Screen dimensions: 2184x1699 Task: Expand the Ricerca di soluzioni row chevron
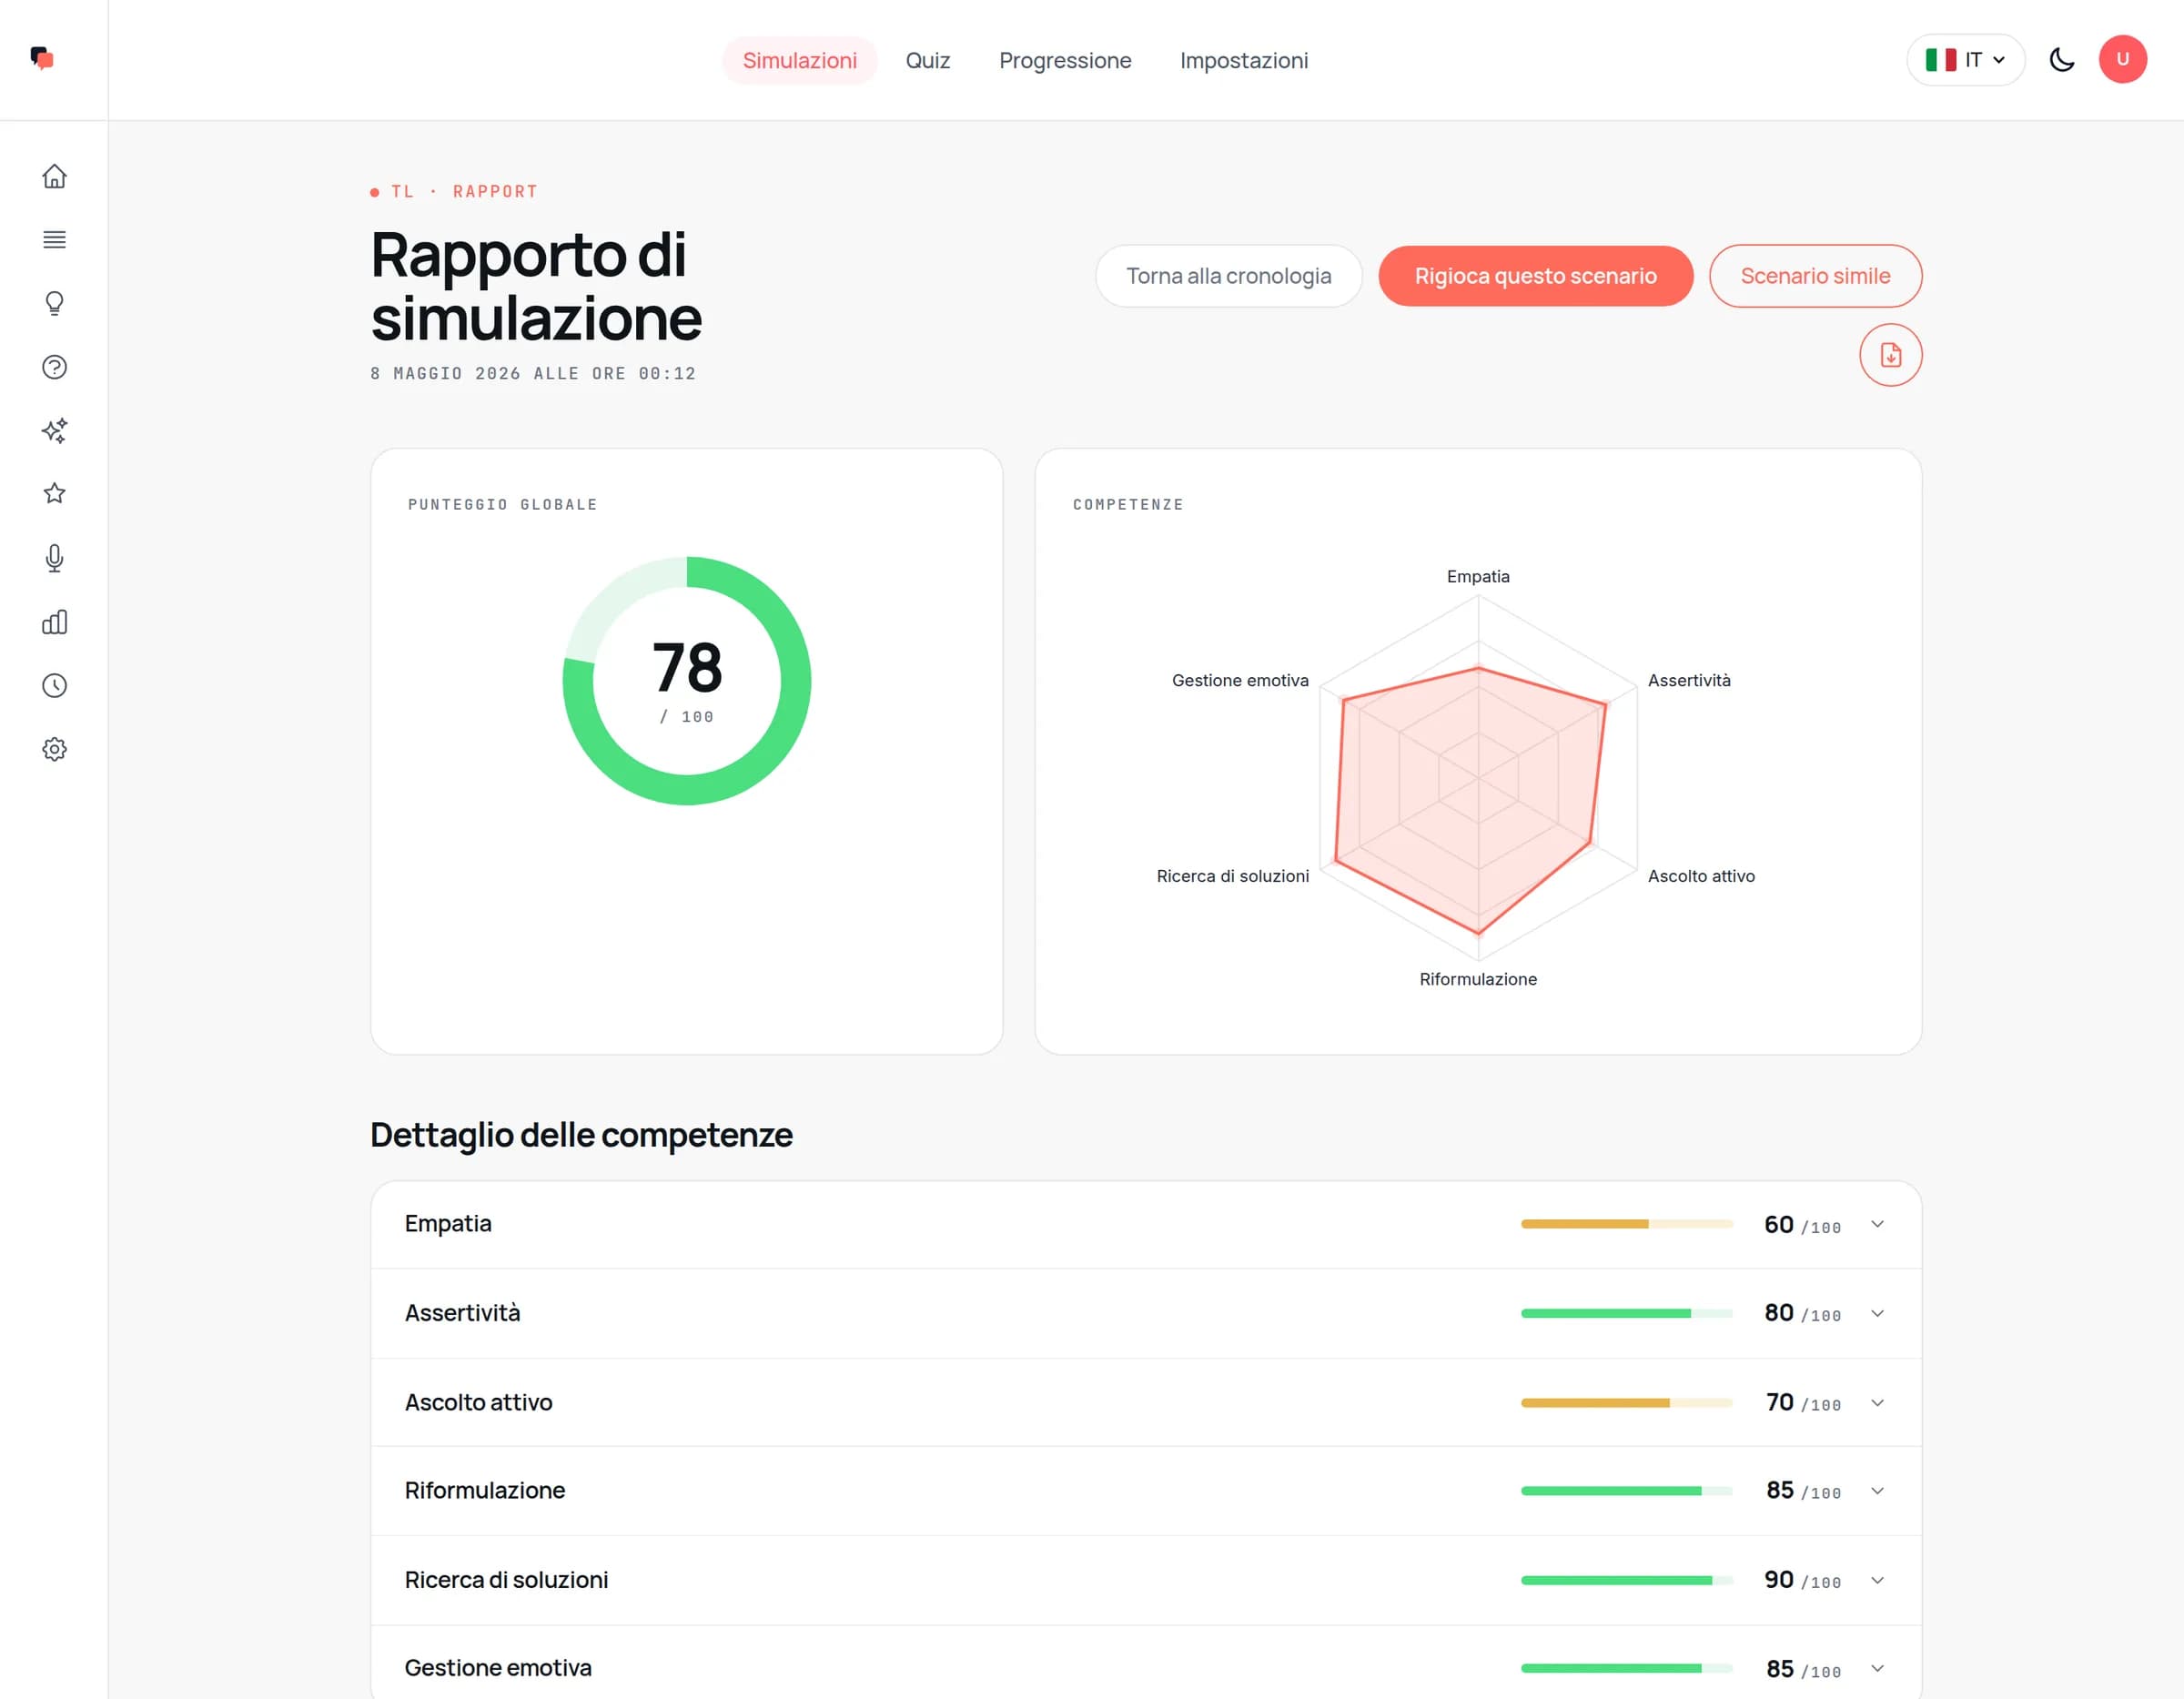point(1877,1580)
